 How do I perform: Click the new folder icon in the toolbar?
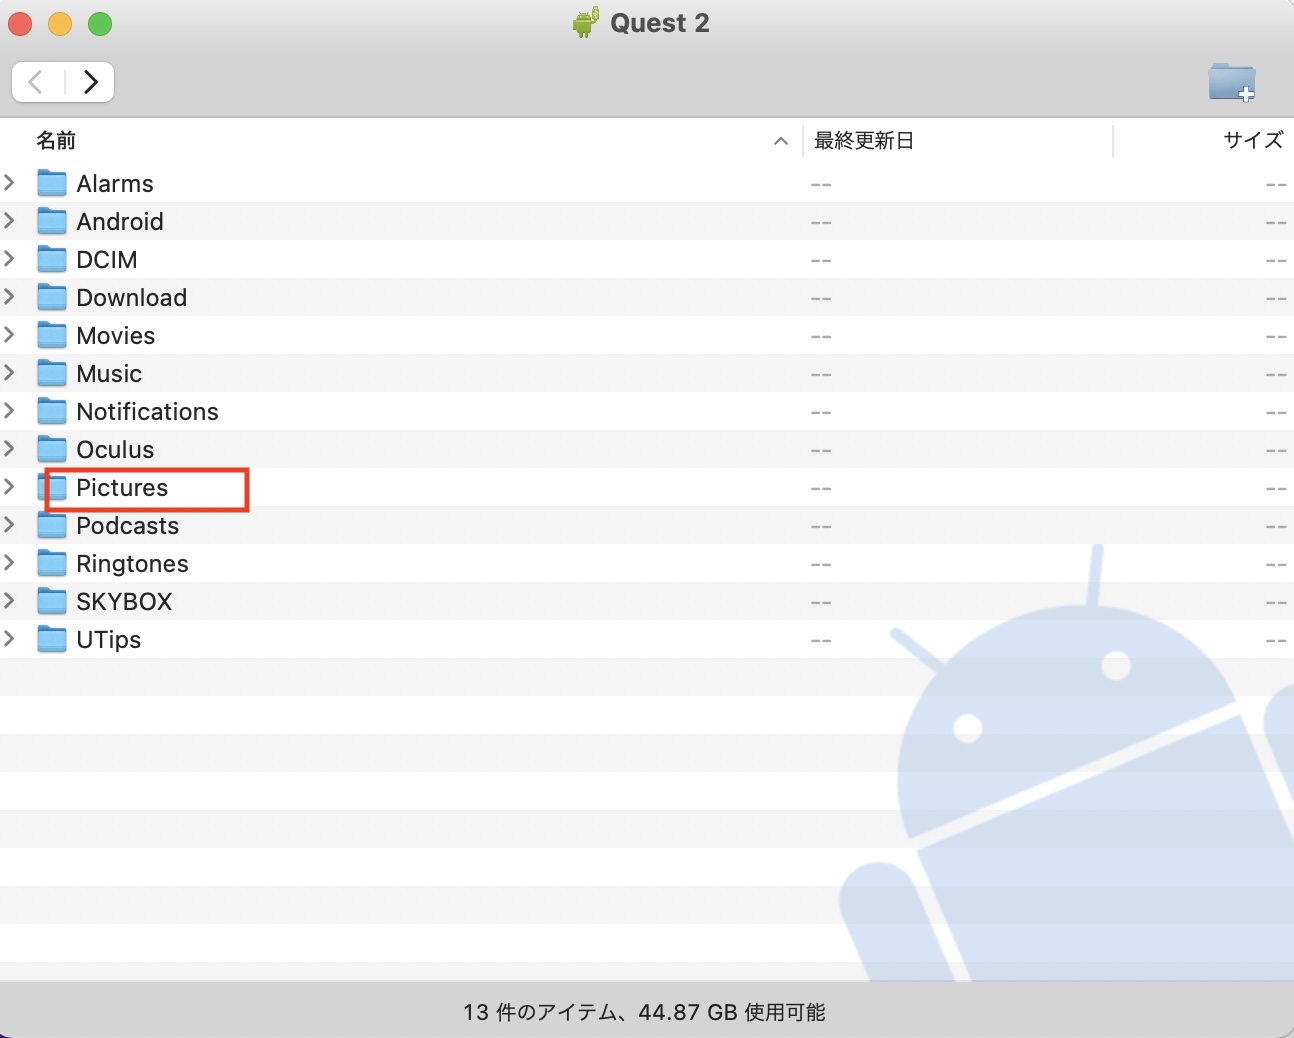click(1231, 82)
